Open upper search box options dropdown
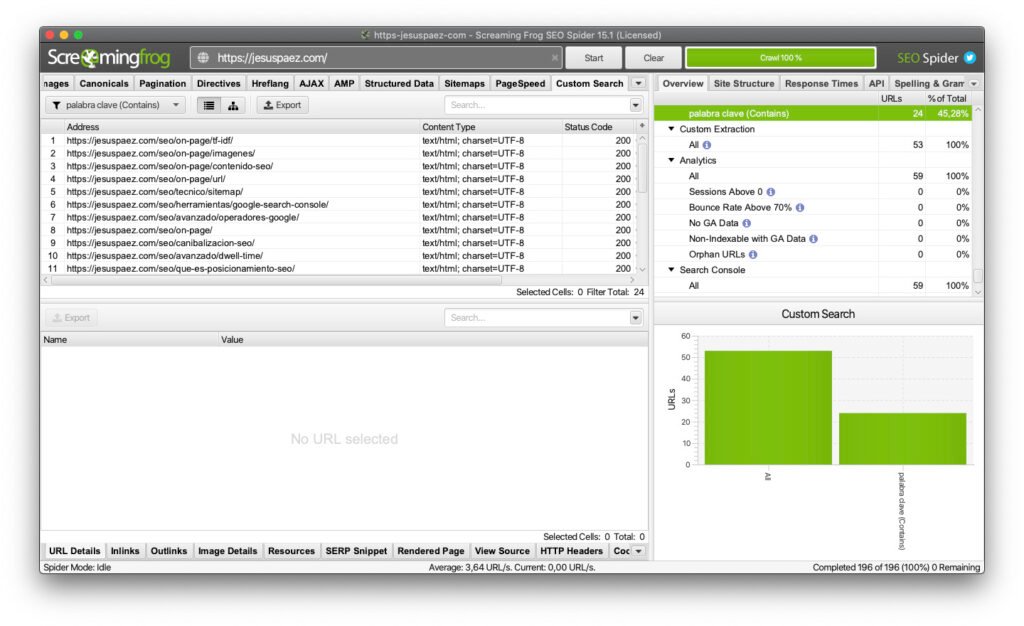 [635, 105]
